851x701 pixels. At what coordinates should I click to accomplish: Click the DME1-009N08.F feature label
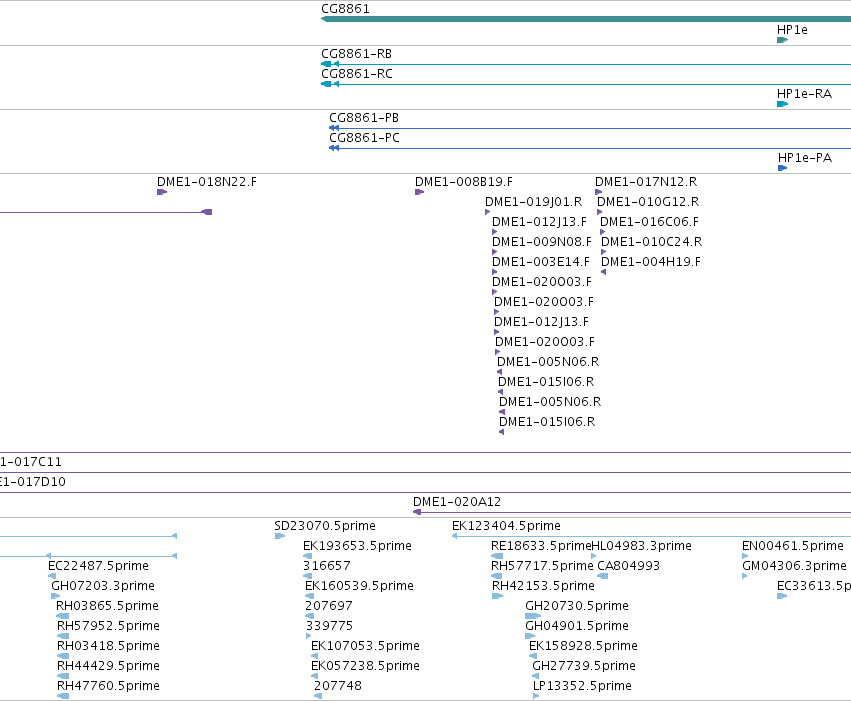point(542,242)
